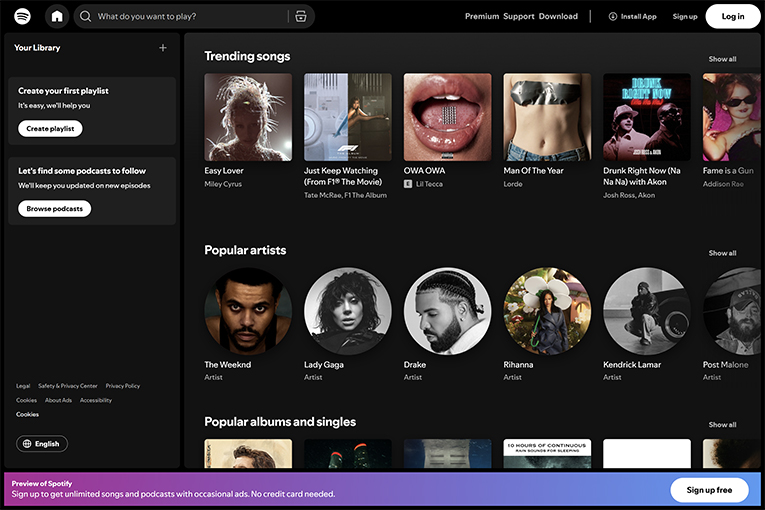The image size is (765, 510).
Task: Open Kendrick Lamar's artist photo
Action: pyautogui.click(x=647, y=311)
